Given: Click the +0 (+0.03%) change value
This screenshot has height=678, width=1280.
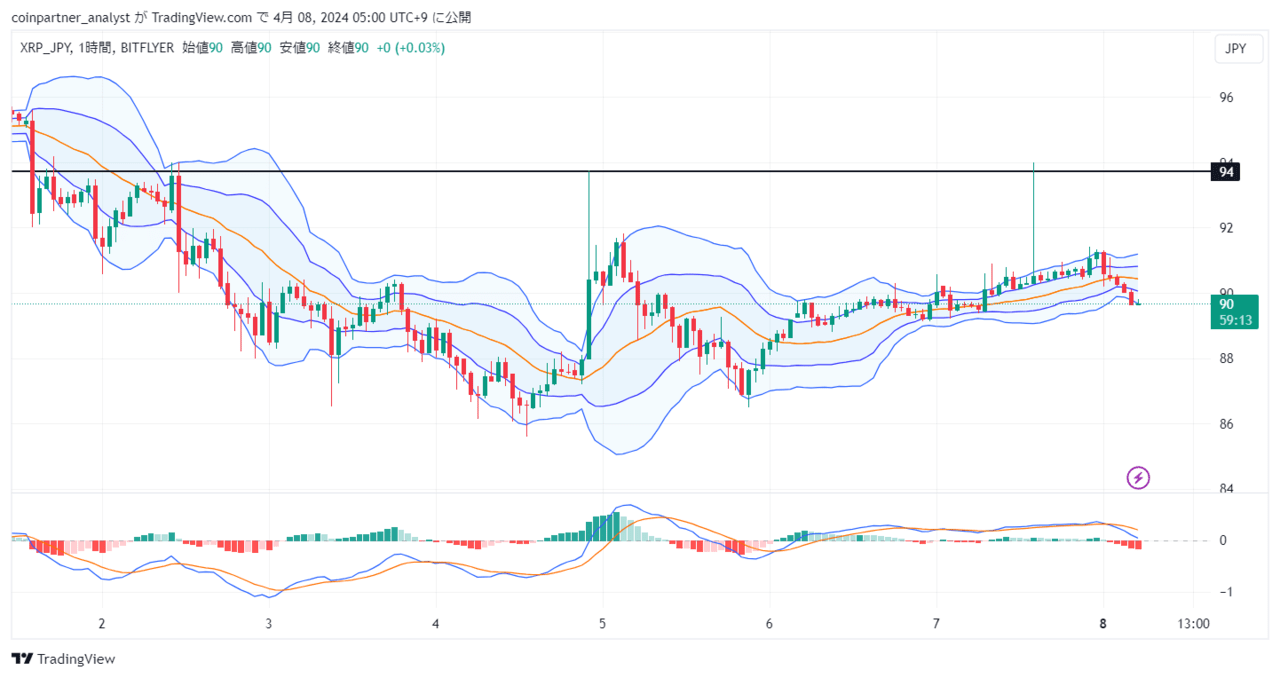Looking at the screenshot, I should 410,47.
